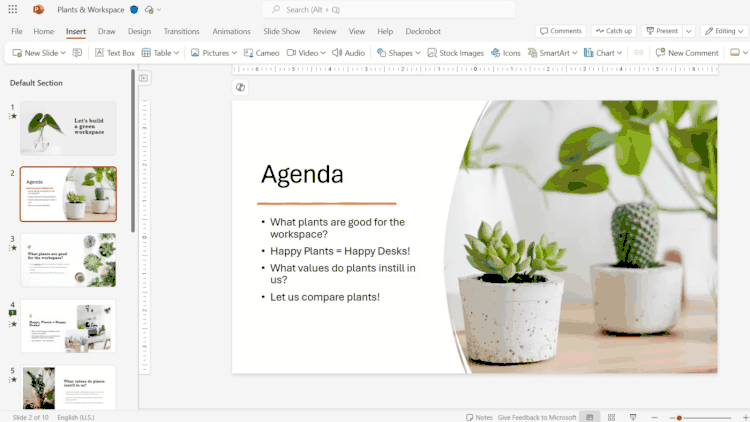Switch to Normal view in status bar

589,416
